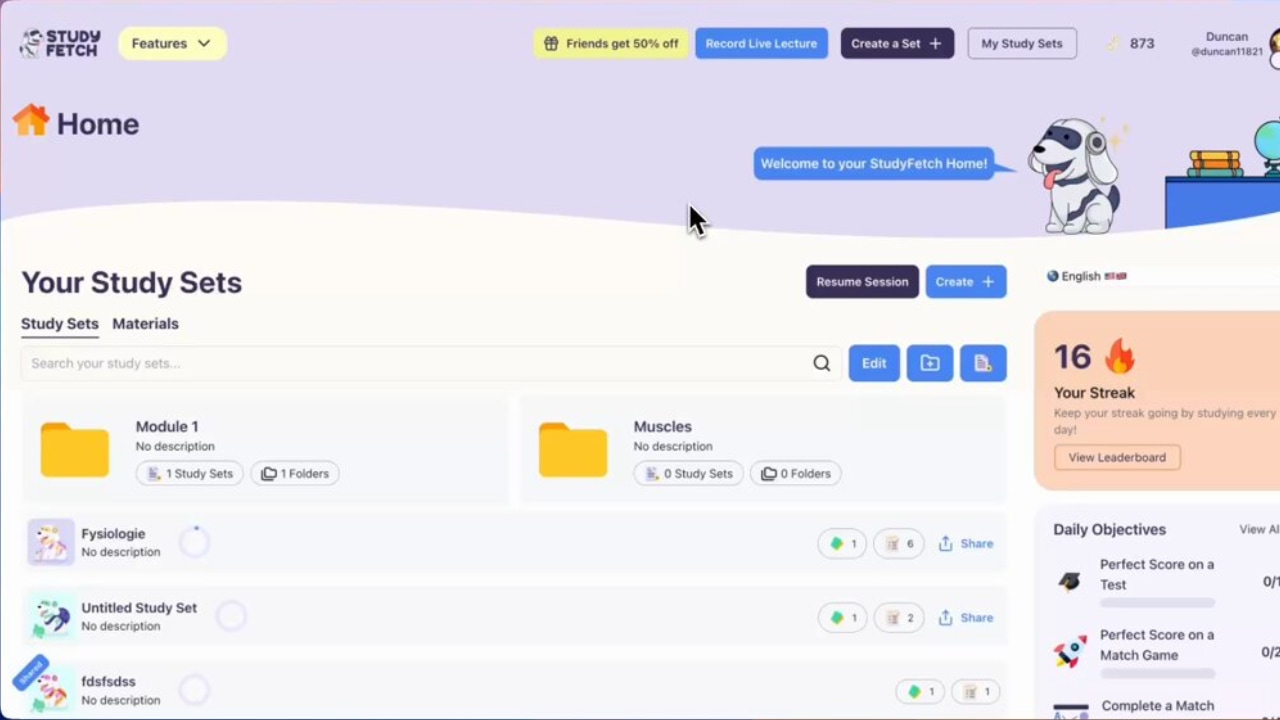Screen dimensions: 1280x720
Task: Click the new folder icon button
Action: click(x=930, y=363)
